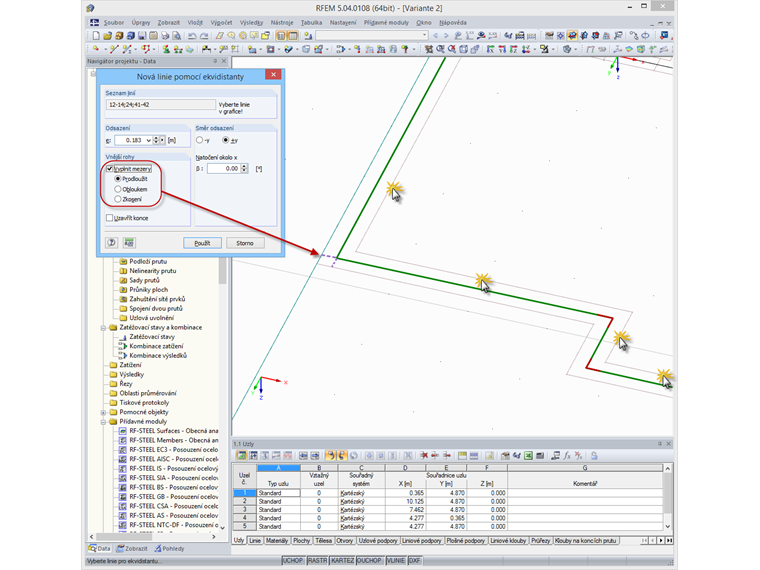
Task: Click the Redo arrow icon
Action: (204, 35)
